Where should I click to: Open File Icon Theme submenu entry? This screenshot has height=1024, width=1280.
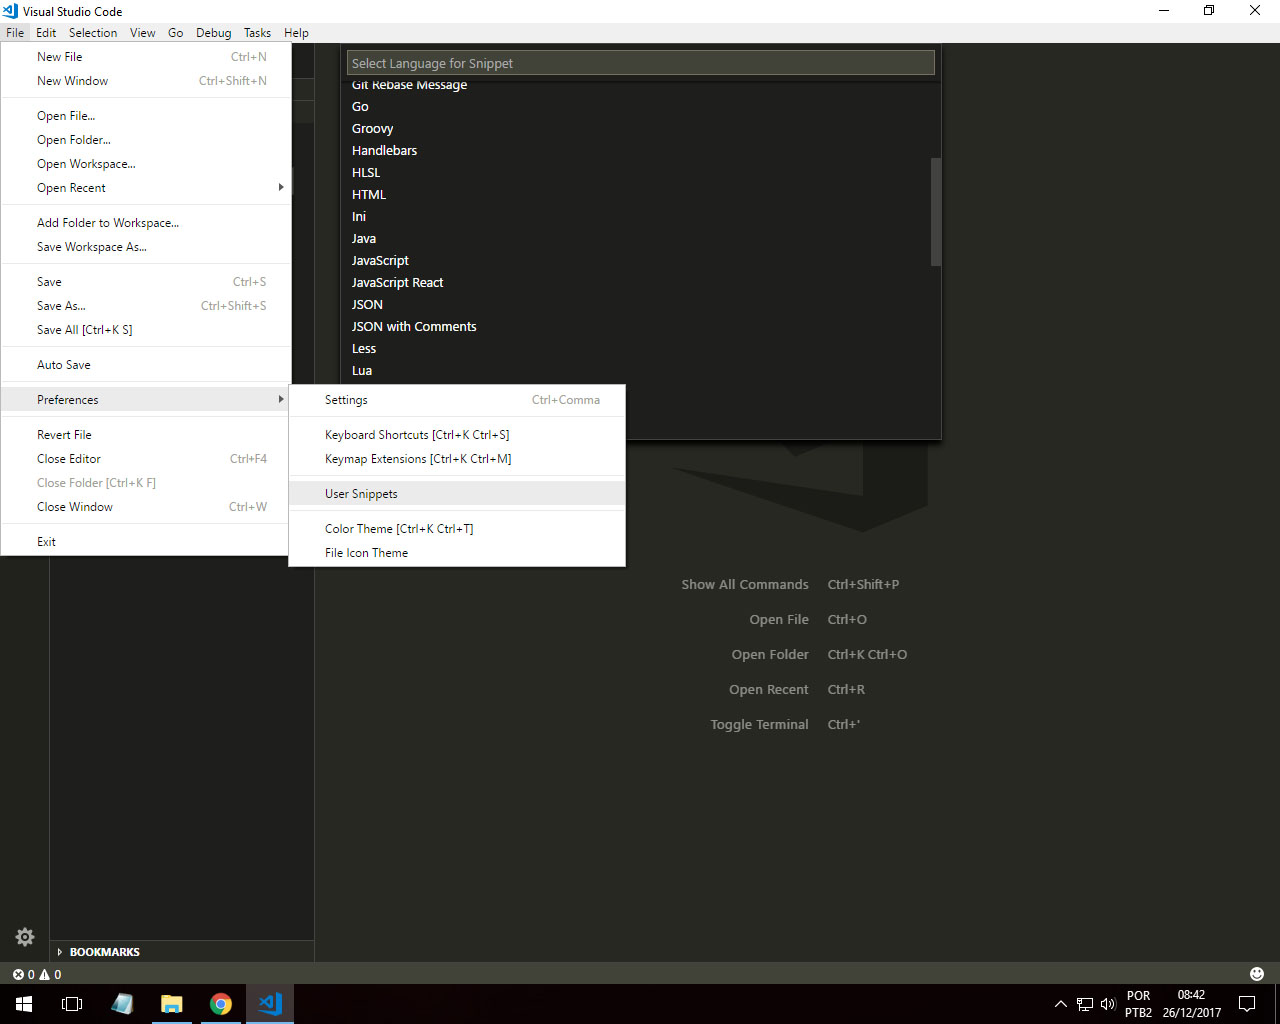457,553
